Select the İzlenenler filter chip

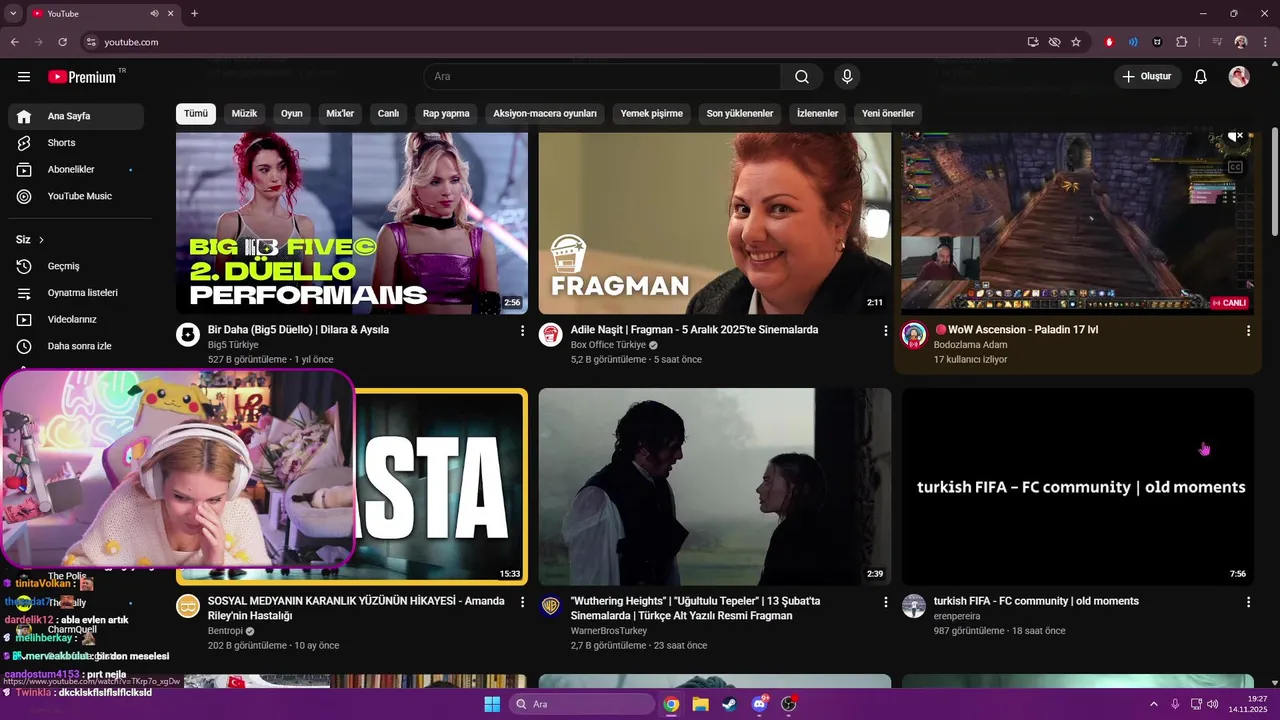(x=817, y=114)
